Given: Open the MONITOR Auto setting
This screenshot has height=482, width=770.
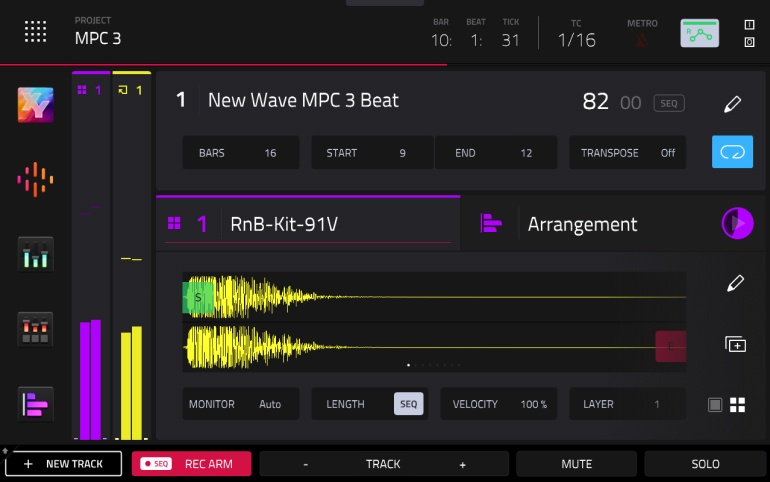Looking at the screenshot, I should [241, 404].
